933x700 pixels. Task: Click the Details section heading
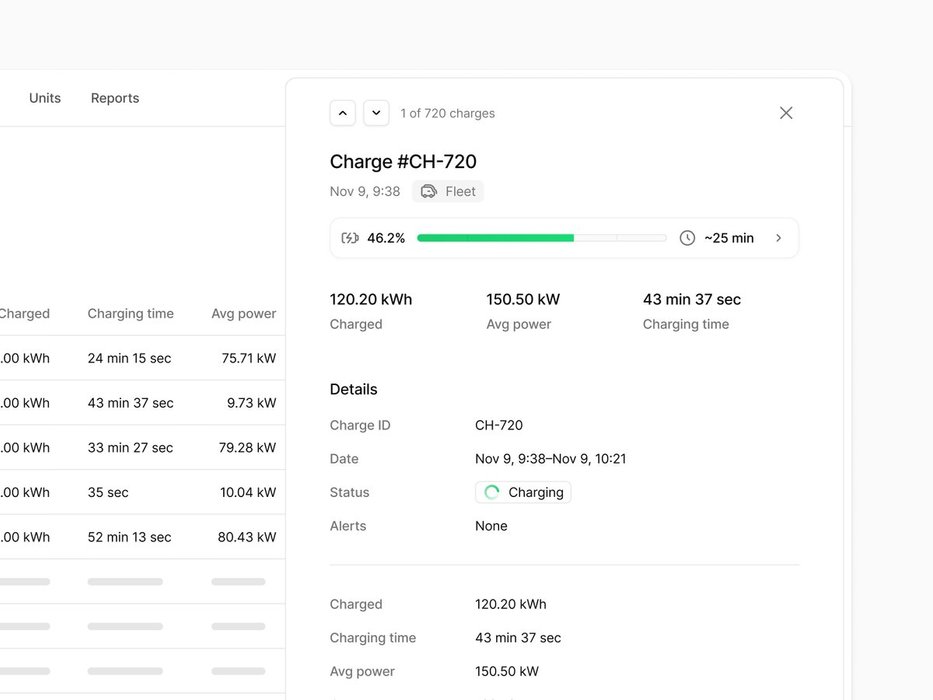click(353, 389)
